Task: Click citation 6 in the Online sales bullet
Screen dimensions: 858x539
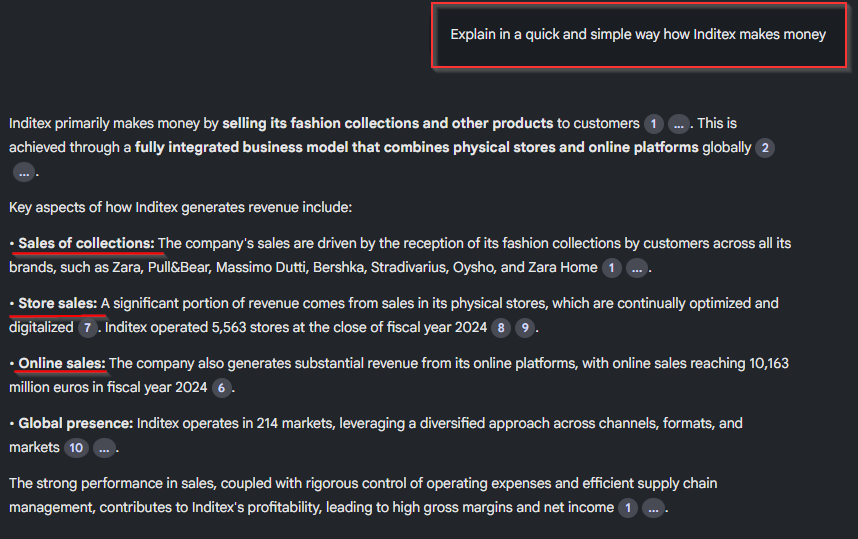Action: tap(221, 388)
